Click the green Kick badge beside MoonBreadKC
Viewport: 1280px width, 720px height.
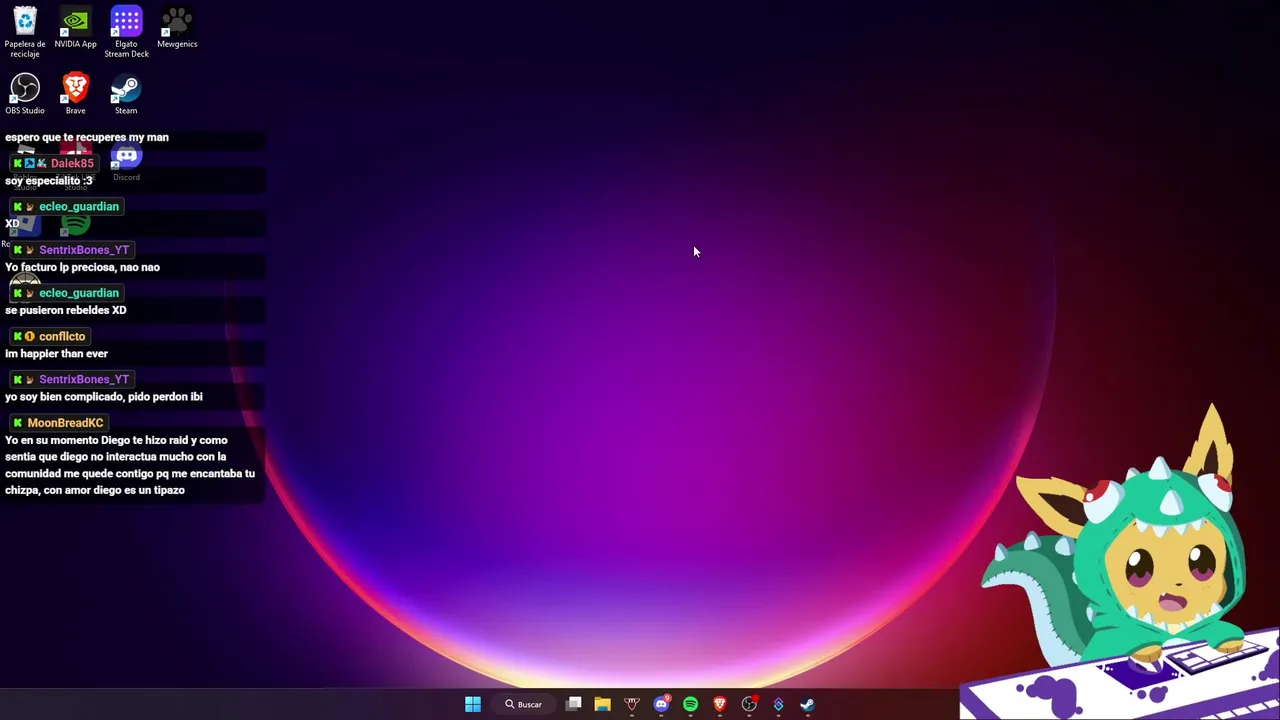pos(17,423)
